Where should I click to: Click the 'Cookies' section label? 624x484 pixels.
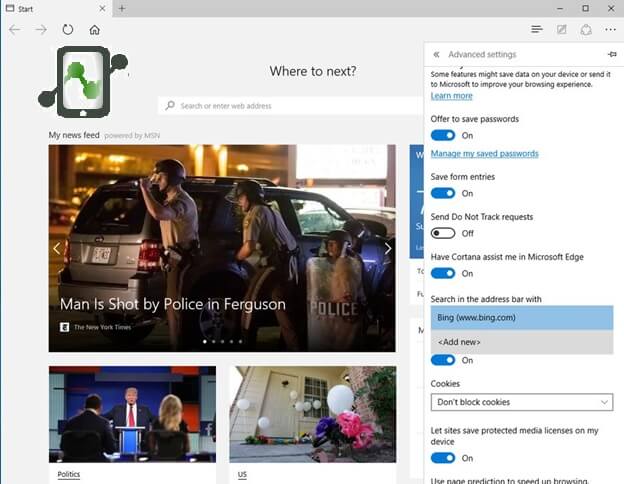tap(445, 384)
